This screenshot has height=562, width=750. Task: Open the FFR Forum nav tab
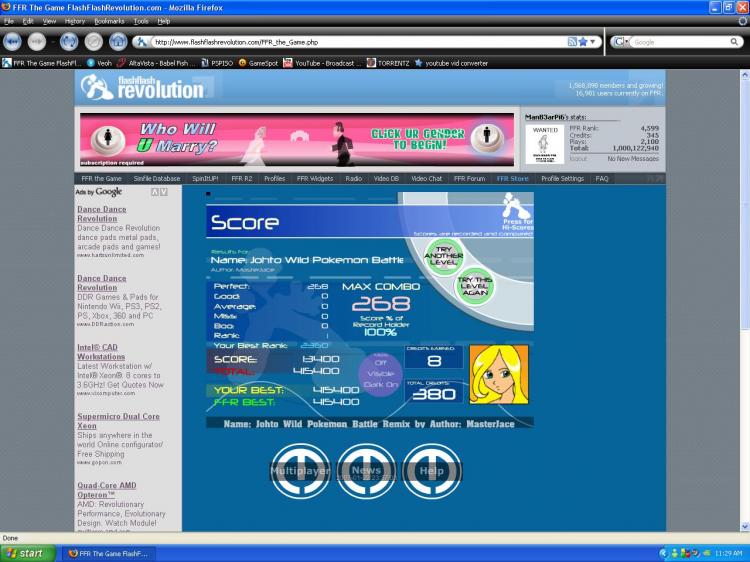tap(469, 178)
